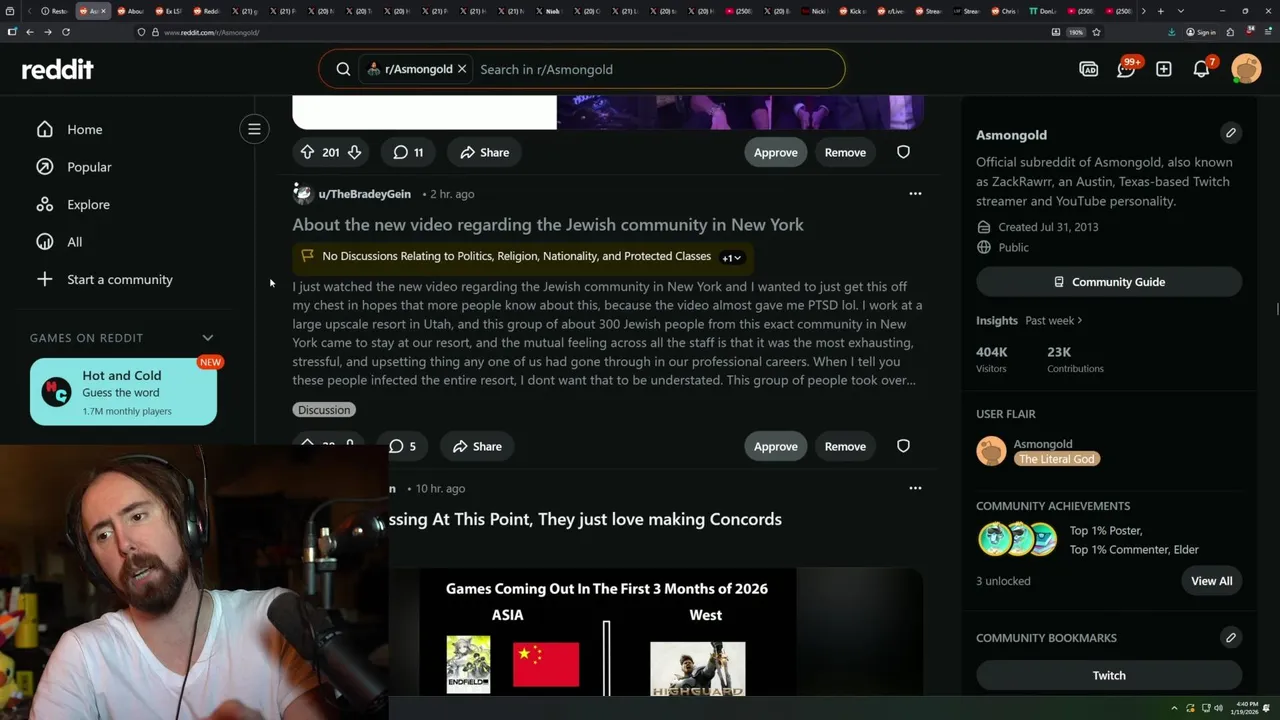Open the user avatar menu
Image resolution: width=1280 pixels, height=720 pixels.
coord(1246,69)
